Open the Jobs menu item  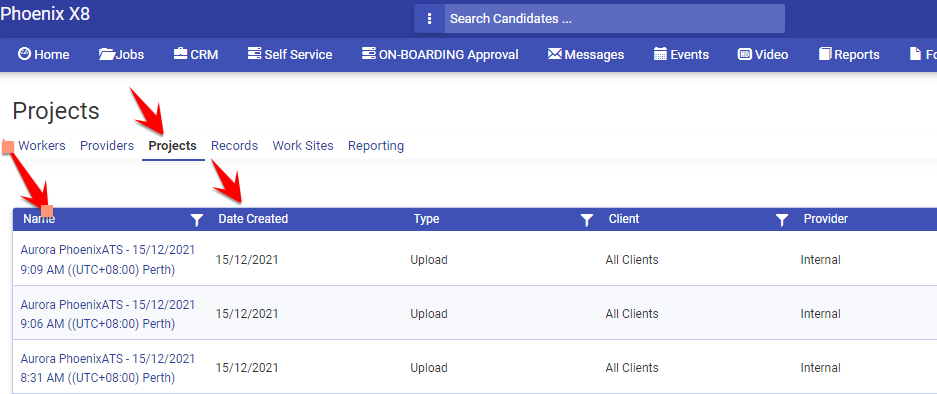pyautogui.click(x=121, y=54)
